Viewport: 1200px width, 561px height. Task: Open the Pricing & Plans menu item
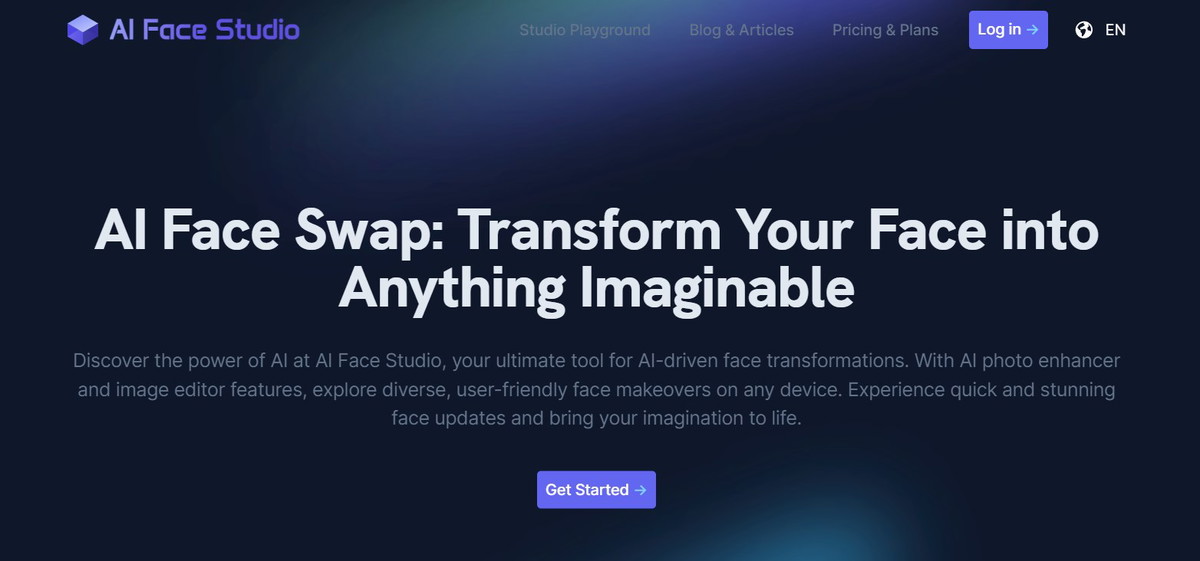pos(885,30)
